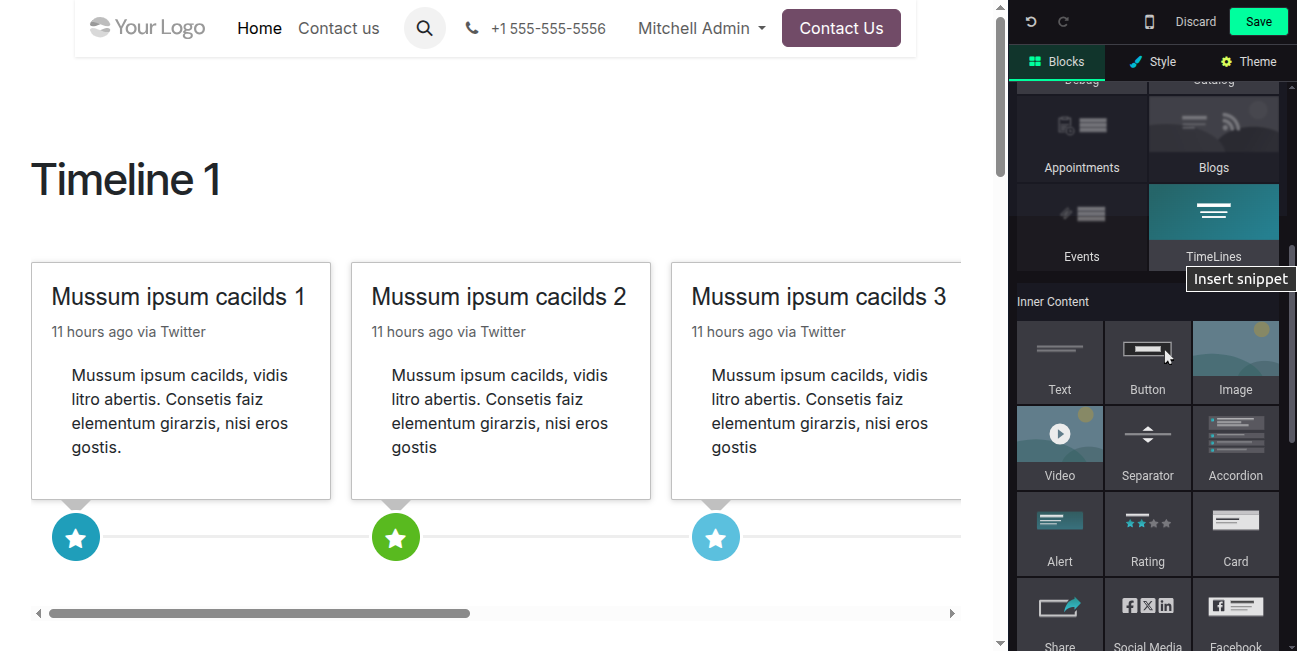Select the Share snippet
This screenshot has width=1297, height=651.
(x=1060, y=615)
